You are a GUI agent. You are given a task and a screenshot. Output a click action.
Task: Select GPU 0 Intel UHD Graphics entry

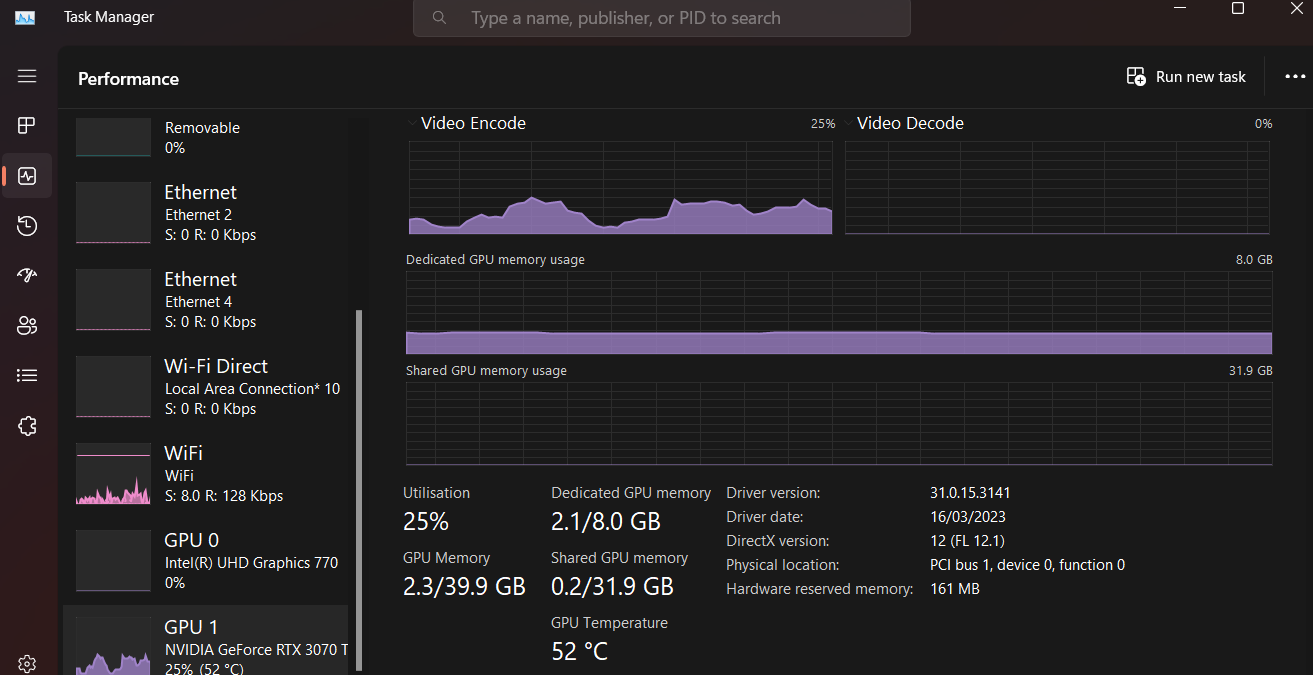[206, 561]
